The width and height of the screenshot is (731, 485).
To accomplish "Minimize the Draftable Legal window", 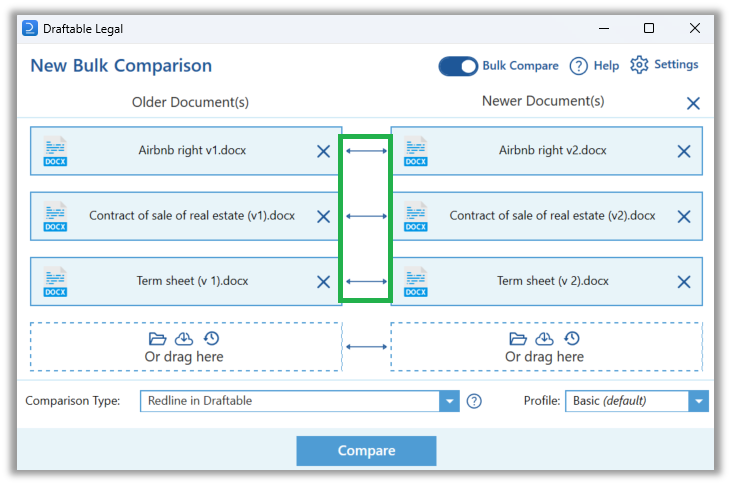I will coord(604,28).
